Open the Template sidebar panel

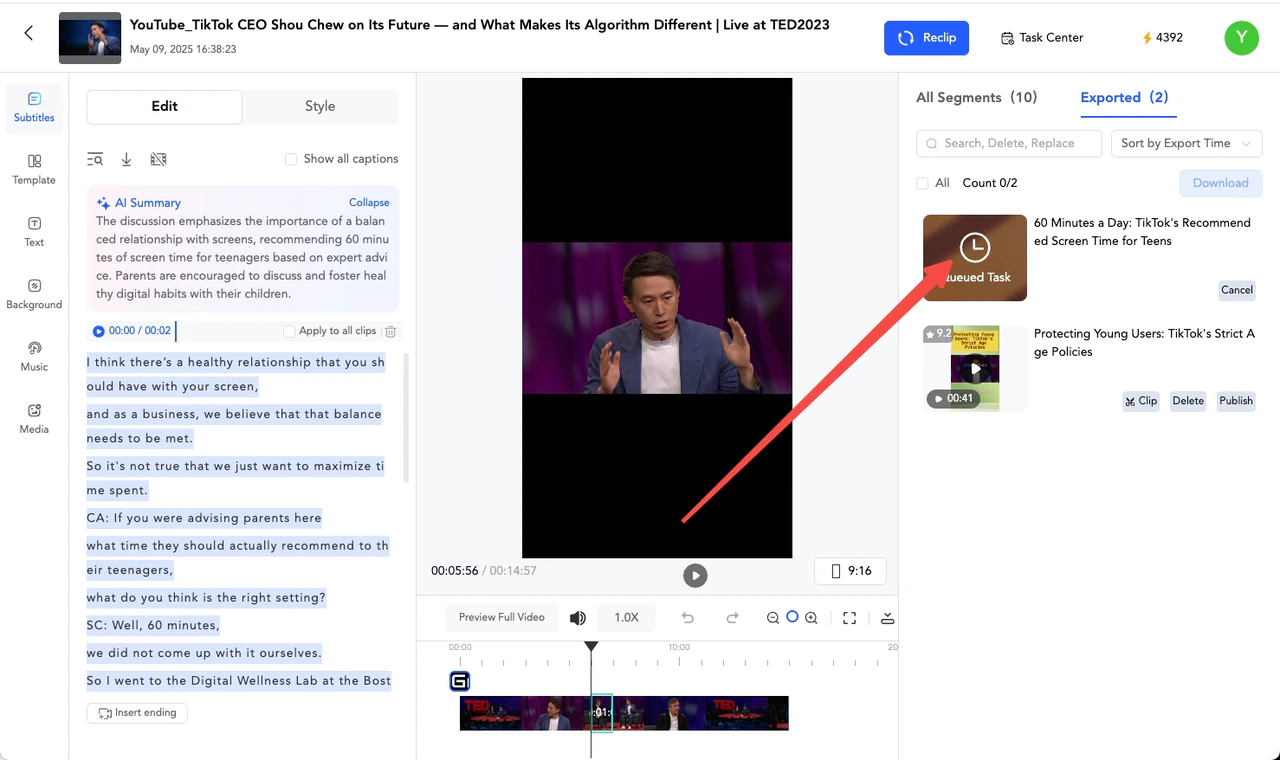[x=34, y=169]
